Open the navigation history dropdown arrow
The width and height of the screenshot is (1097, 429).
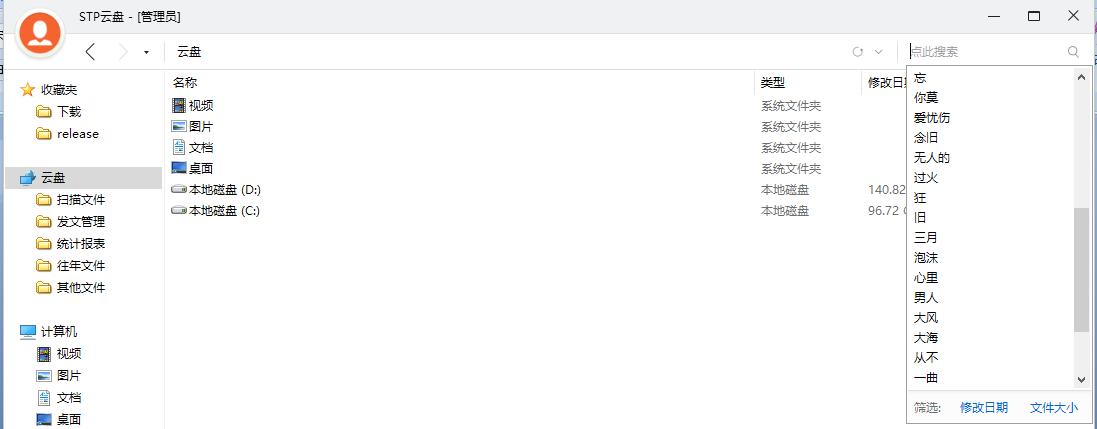146,52
